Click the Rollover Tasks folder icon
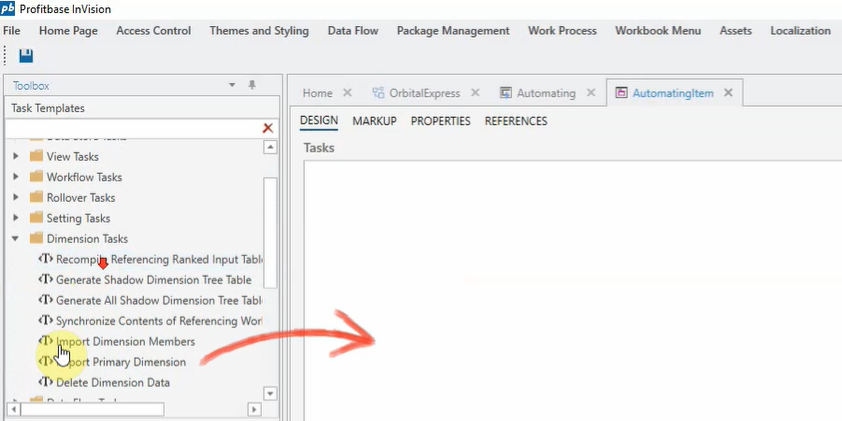The width and height of the screenshot is (842, 421). click(37, 198)
